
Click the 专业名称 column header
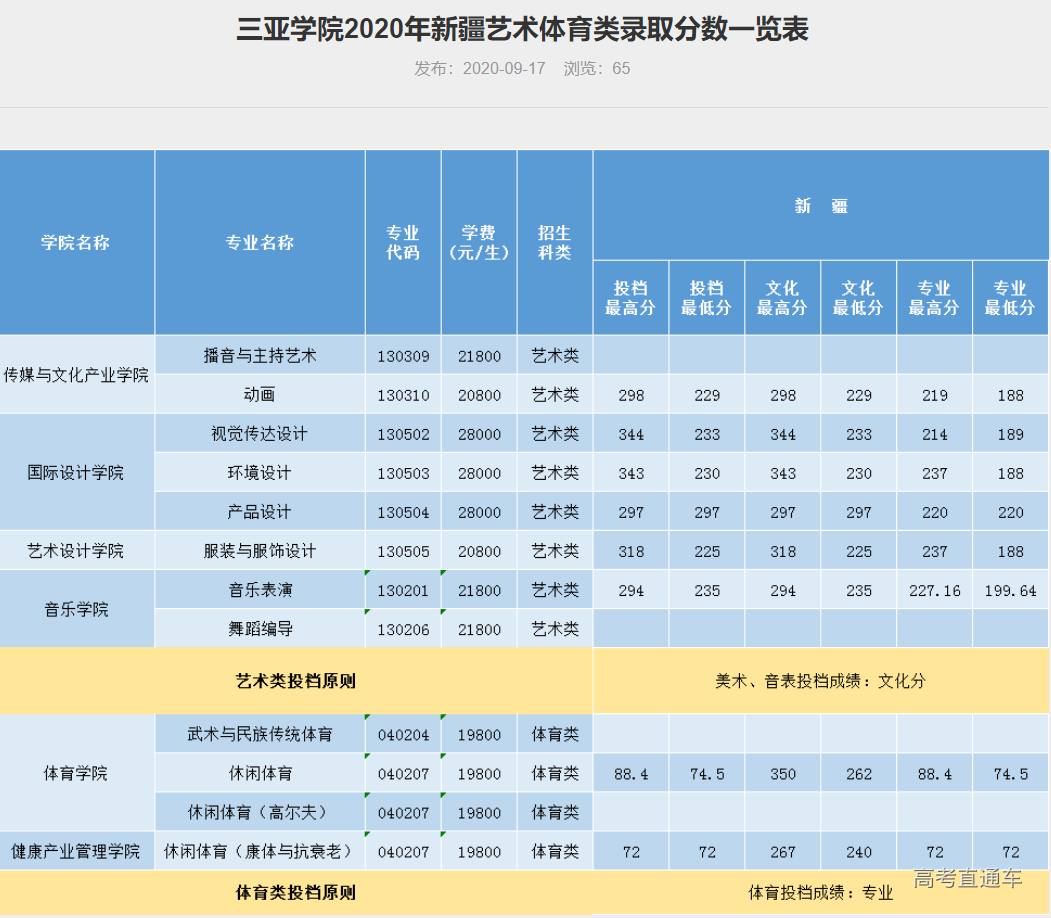262,242
